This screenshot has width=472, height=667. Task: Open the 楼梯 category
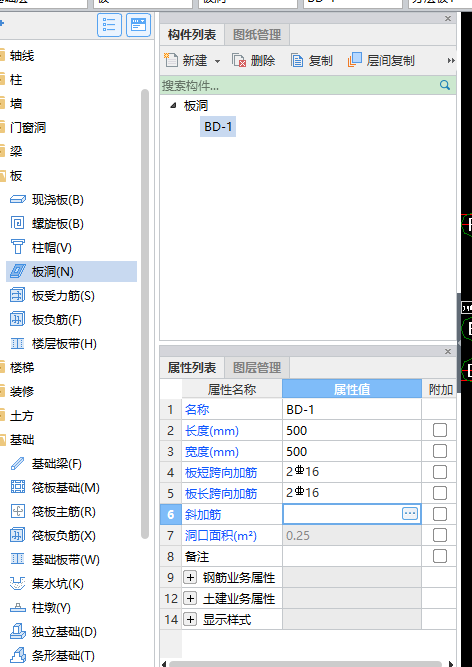click(22, 368)
